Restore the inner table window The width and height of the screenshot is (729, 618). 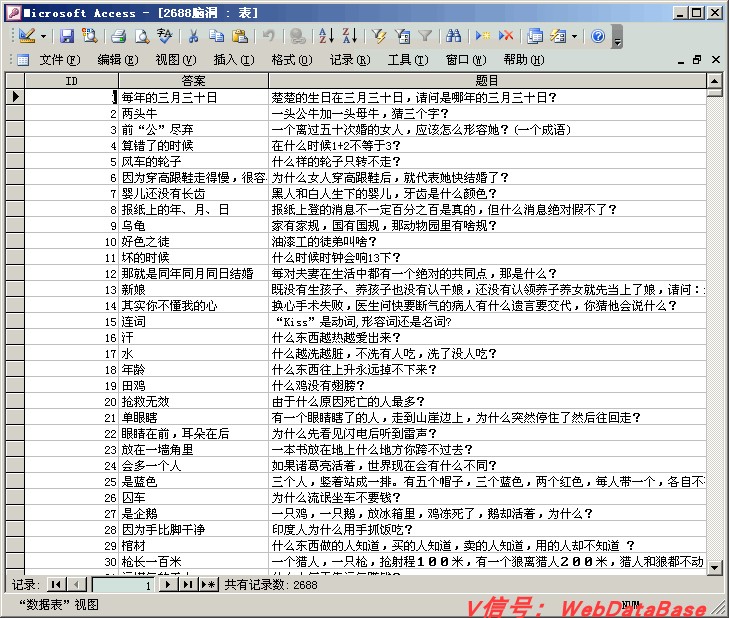click(697, 60)
